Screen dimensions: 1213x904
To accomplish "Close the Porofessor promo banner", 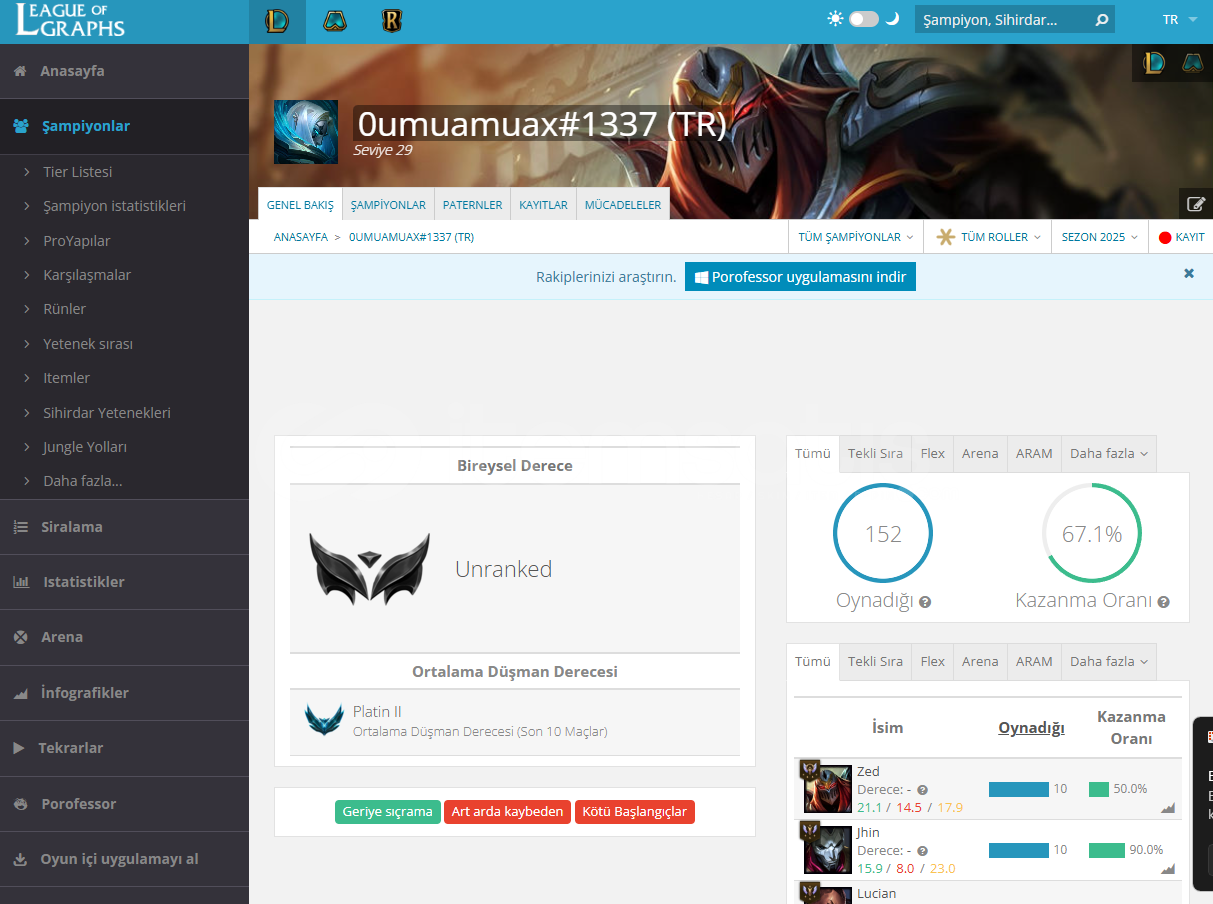I will 1189,273.
